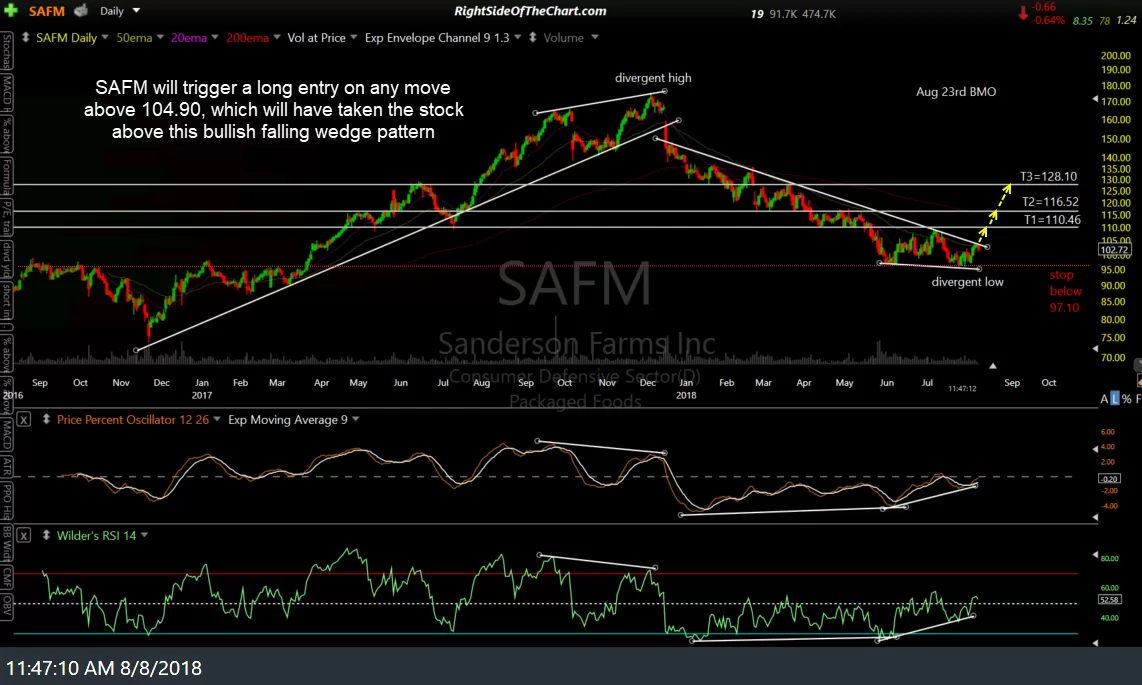The width and height of the screenshot is (1142, 685).
Task: Open Exp Moving Average 9 dropdown
Action: (355, 419)
